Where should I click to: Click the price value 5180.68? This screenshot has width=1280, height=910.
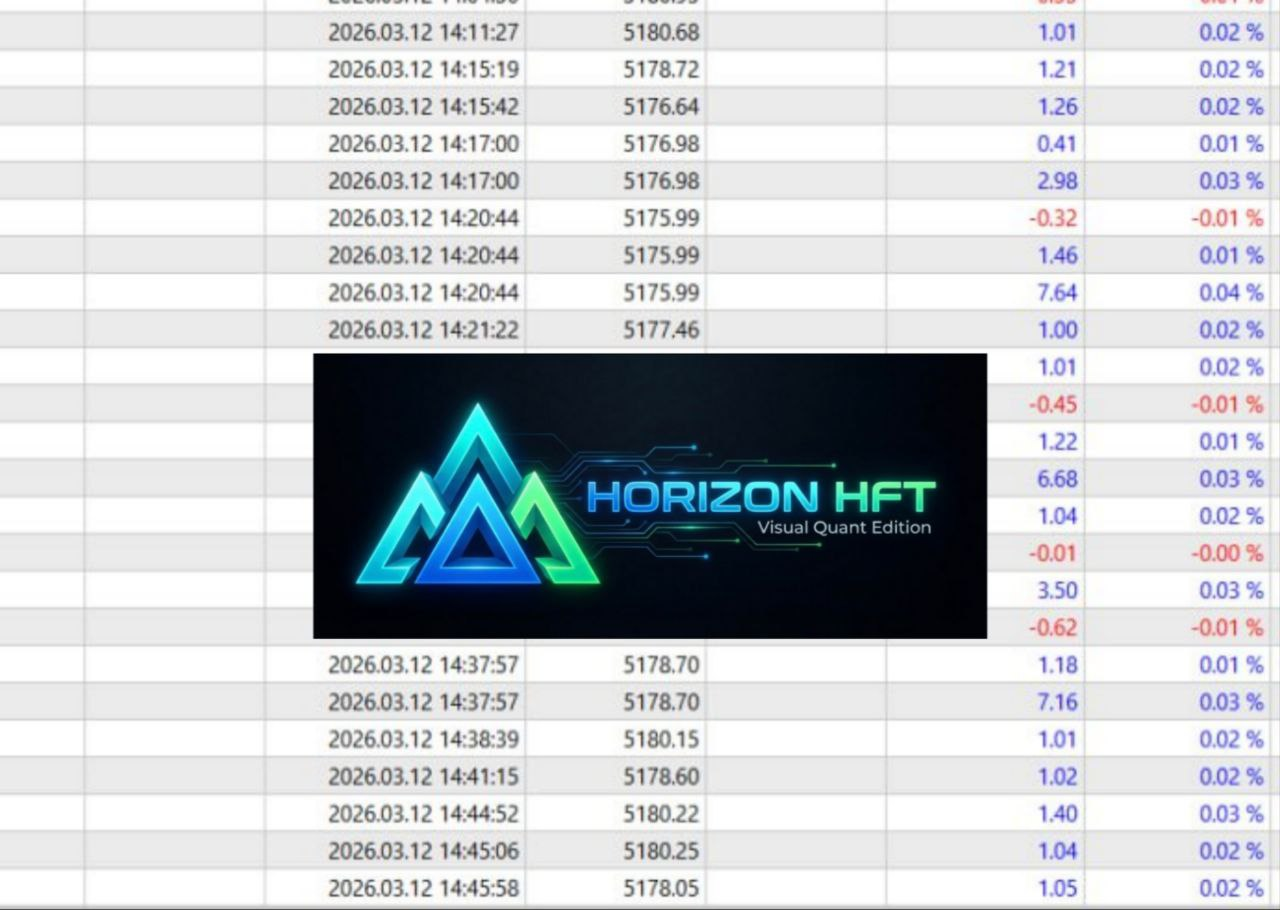pyautogui.click(x=661, y=32)
